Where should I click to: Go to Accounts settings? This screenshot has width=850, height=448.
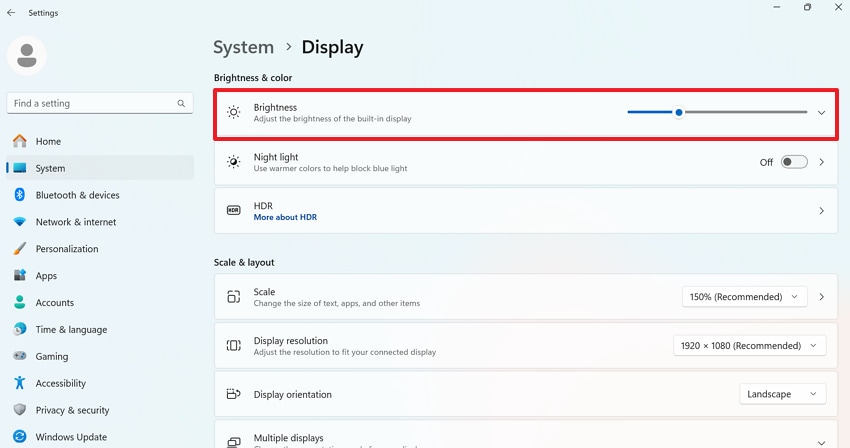point(100,302)
